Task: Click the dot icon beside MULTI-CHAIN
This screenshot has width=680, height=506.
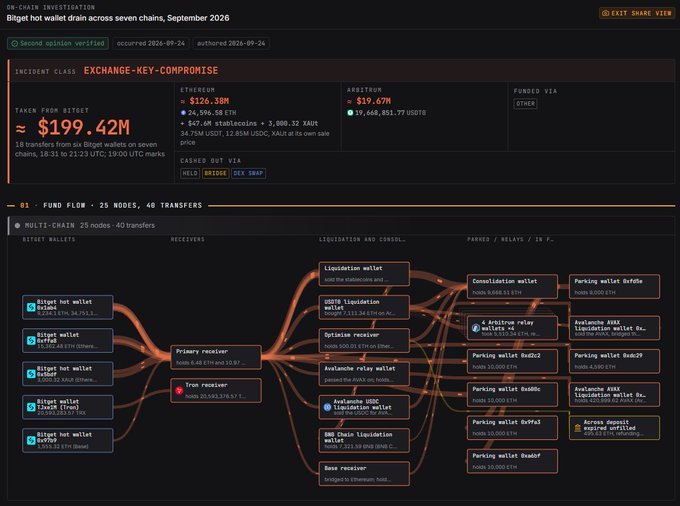Action: (x=17, y=225)
